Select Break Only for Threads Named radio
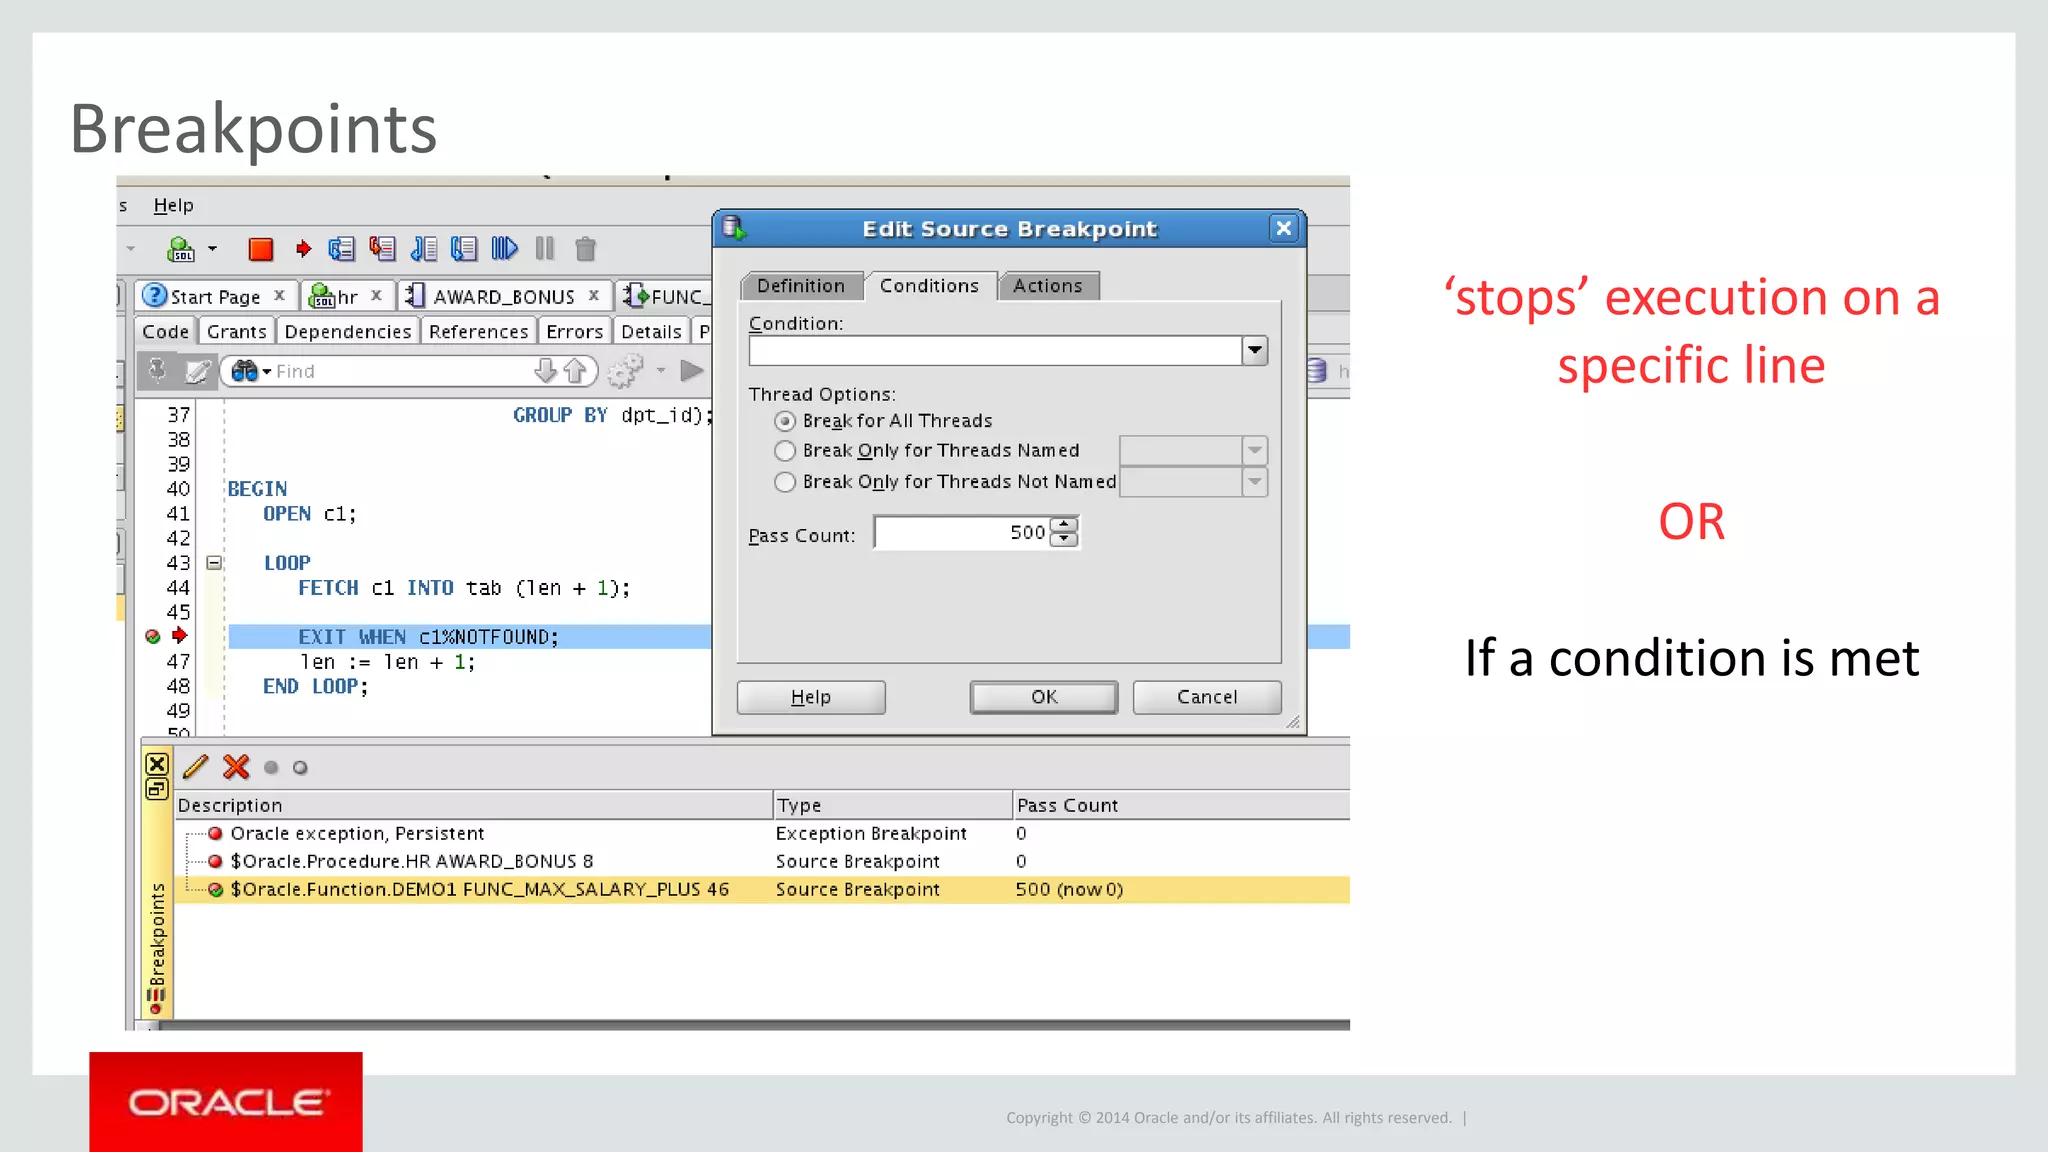 (785, 451)
